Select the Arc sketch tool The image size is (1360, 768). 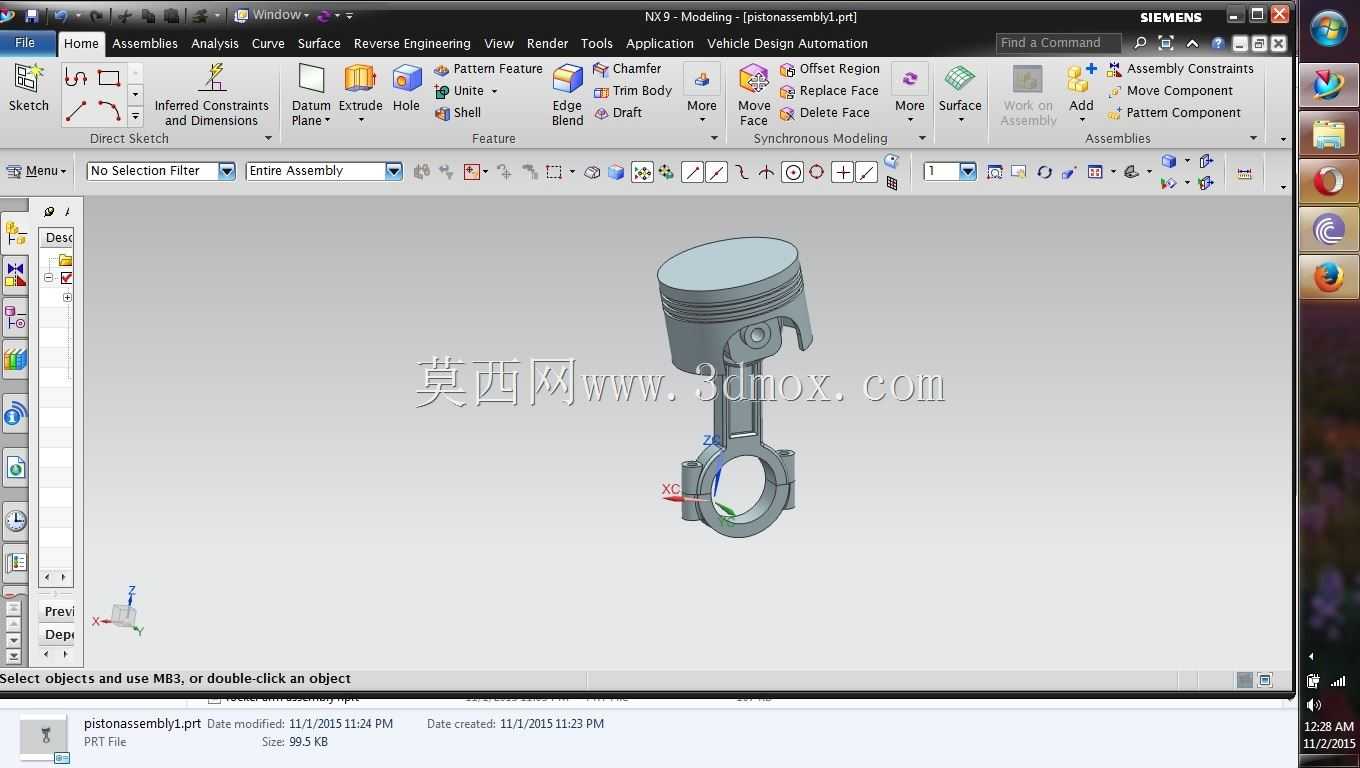coord(109,111)
